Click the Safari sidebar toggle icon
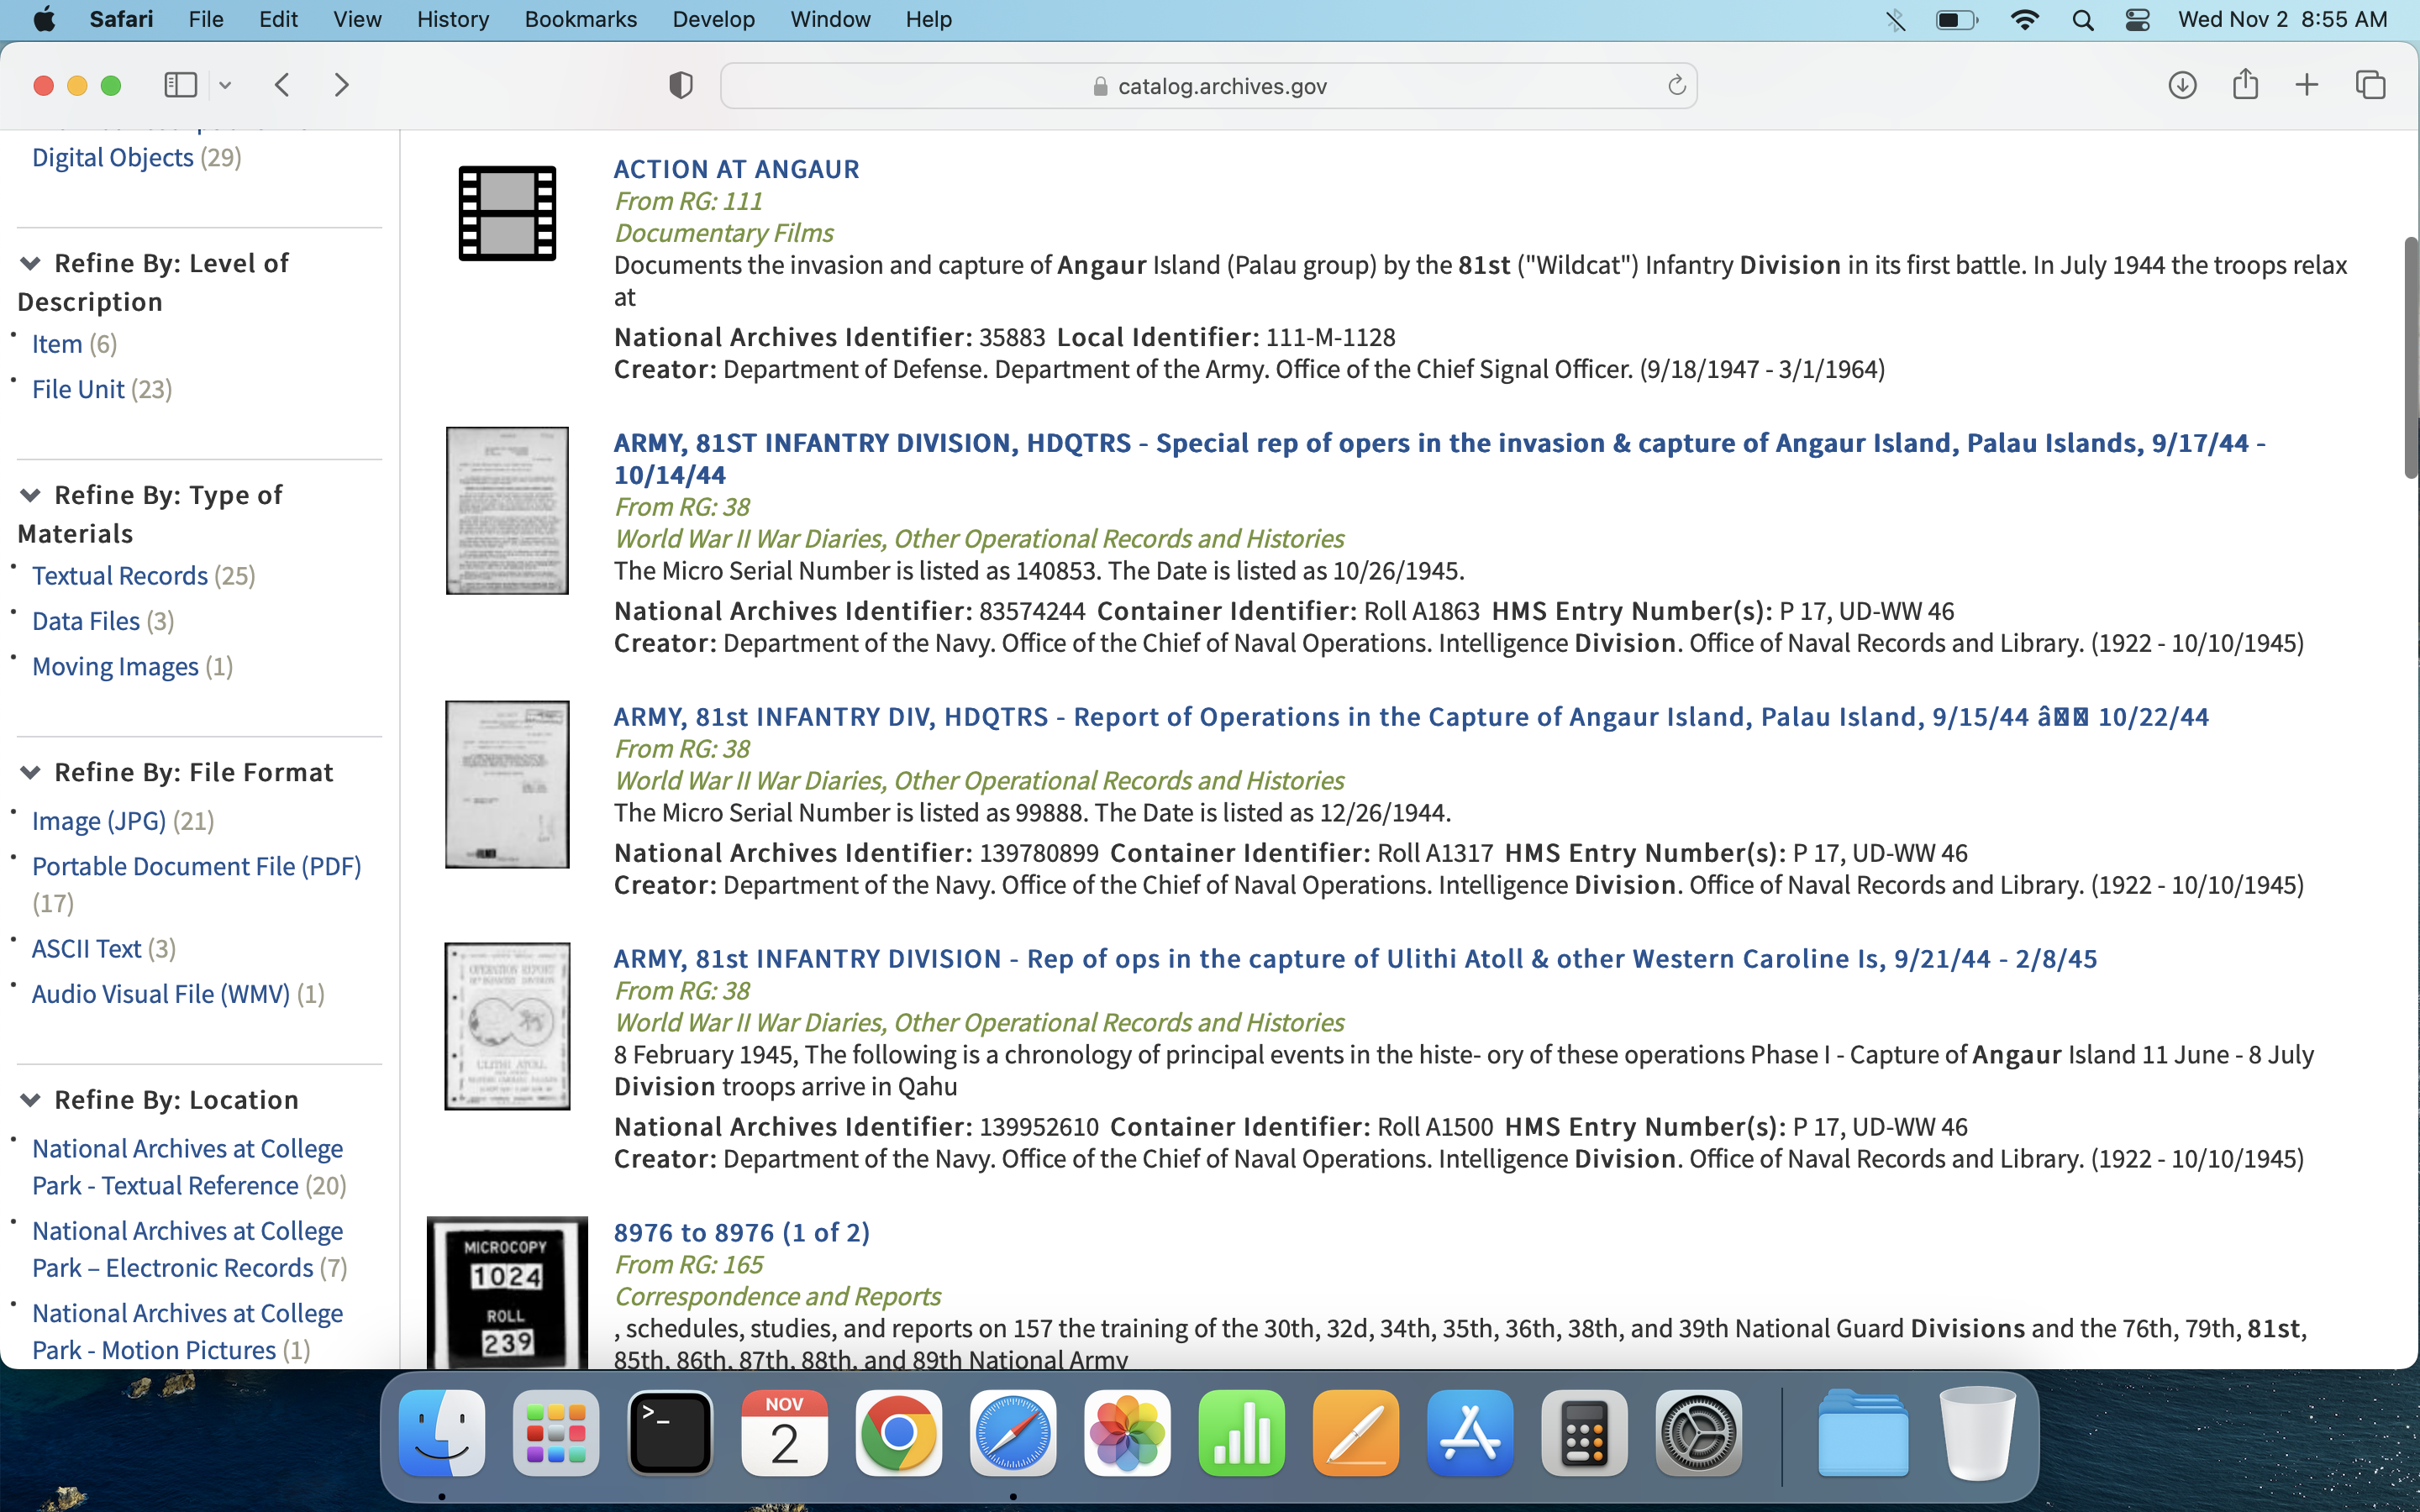 pyautogui.click(x=180, y=85)
